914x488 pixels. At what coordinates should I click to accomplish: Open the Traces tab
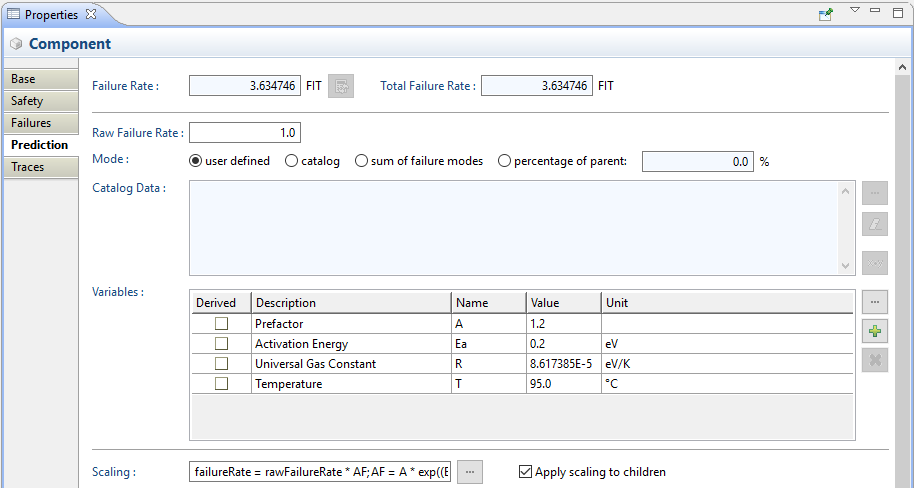(x=40, y=167)
